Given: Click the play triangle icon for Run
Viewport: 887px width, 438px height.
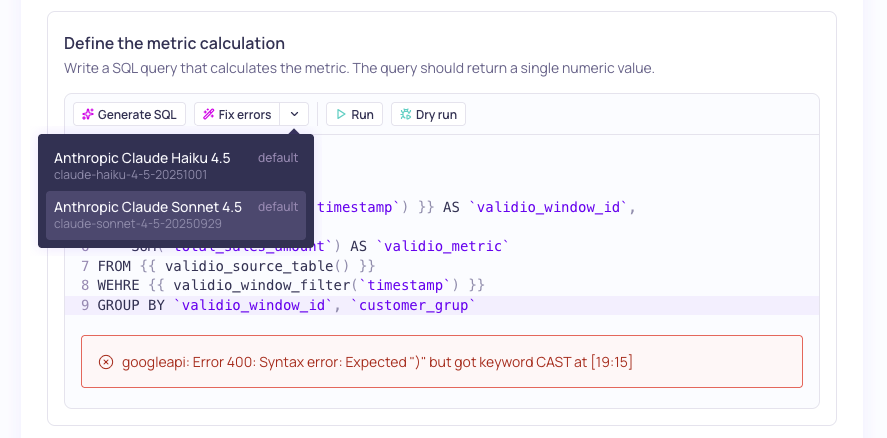Looking at the screenshot, I should (340, 115).
